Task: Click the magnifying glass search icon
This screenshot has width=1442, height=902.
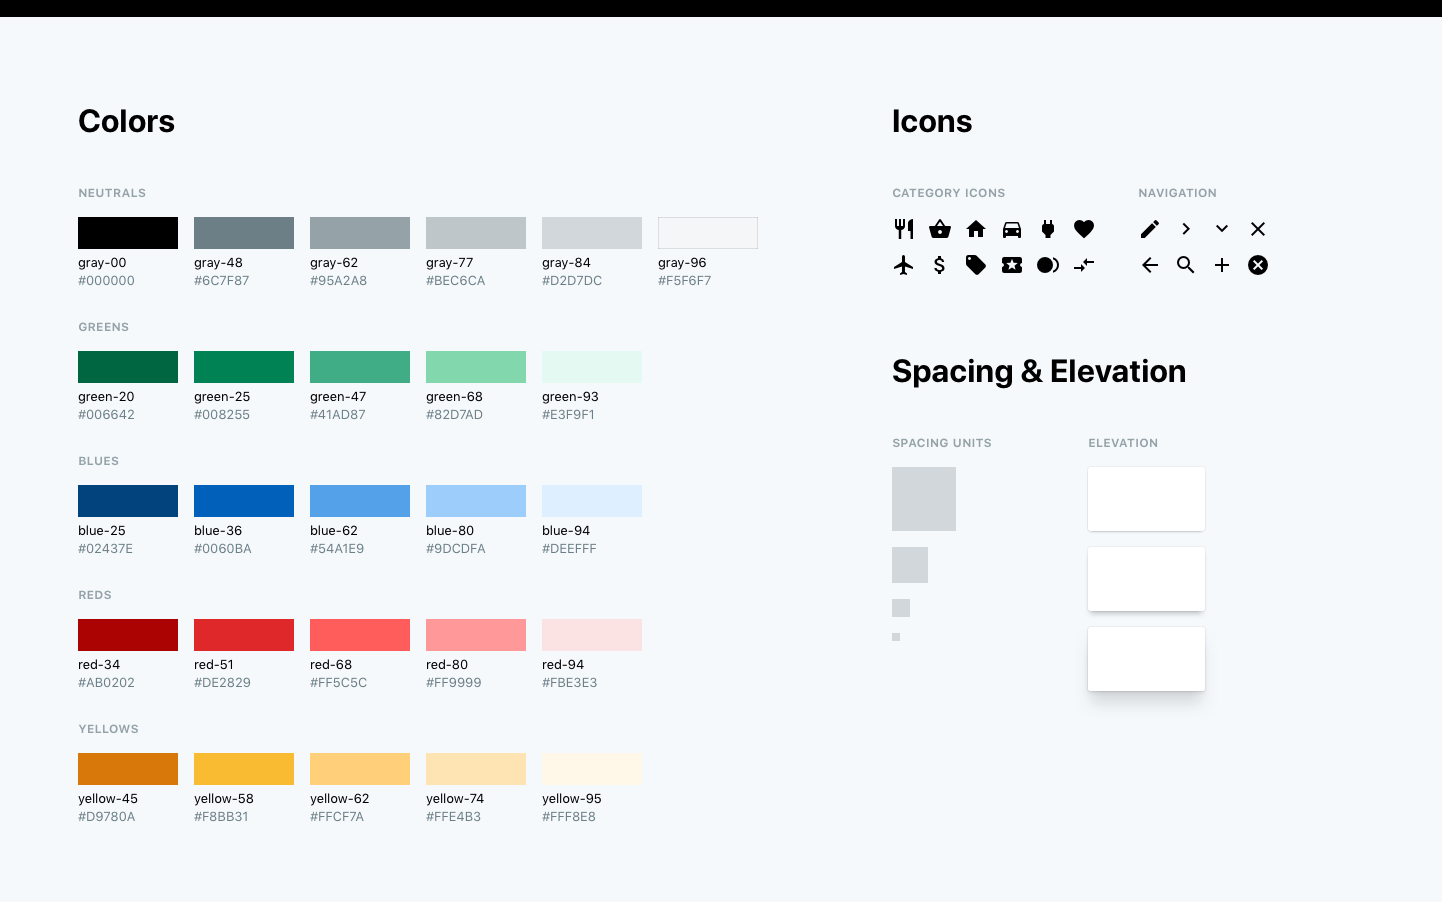Action: tap(1186, 265)
